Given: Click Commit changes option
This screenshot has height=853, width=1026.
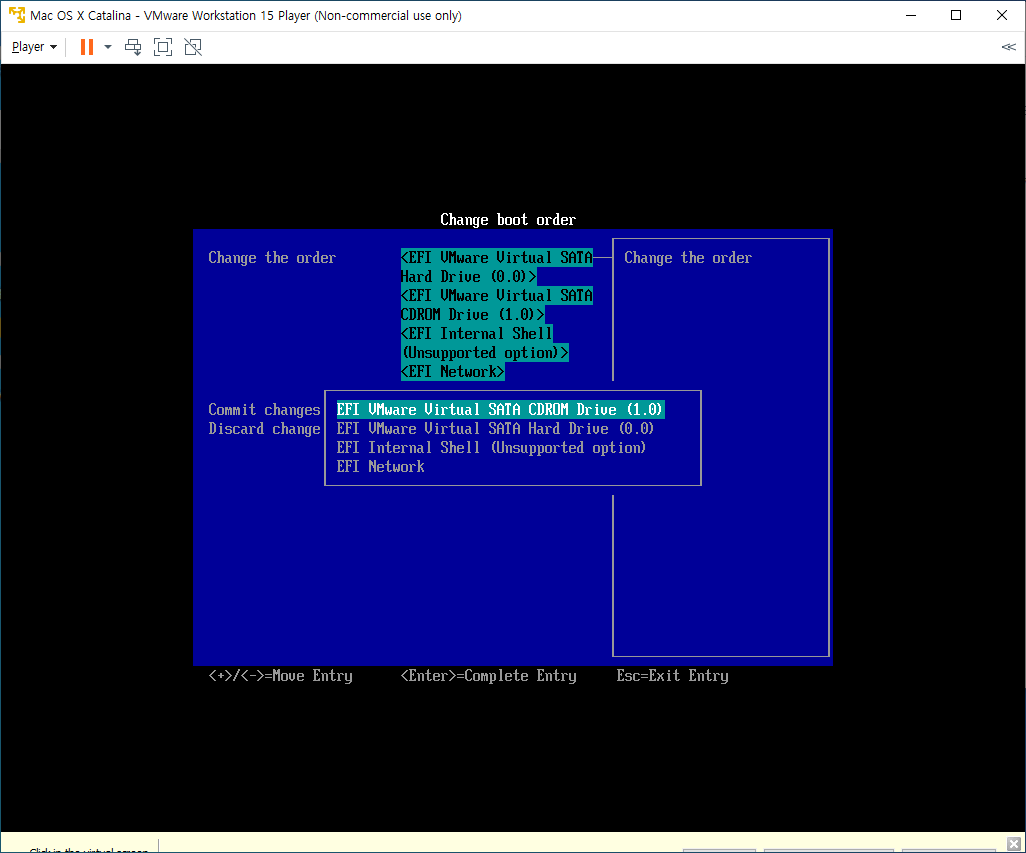Looking at the screenshot, I should [264, 409].
